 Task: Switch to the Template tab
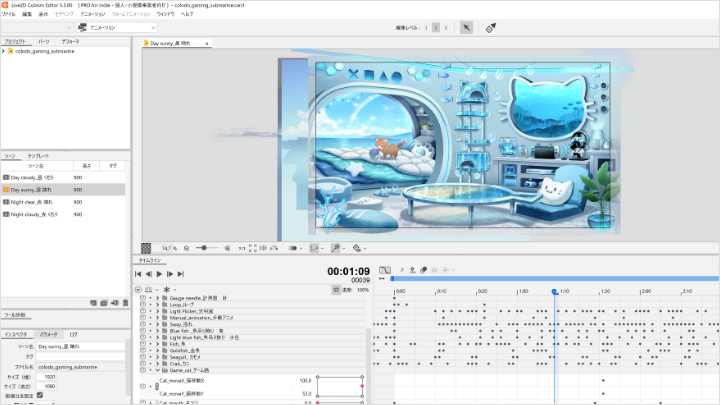point(38,156)
